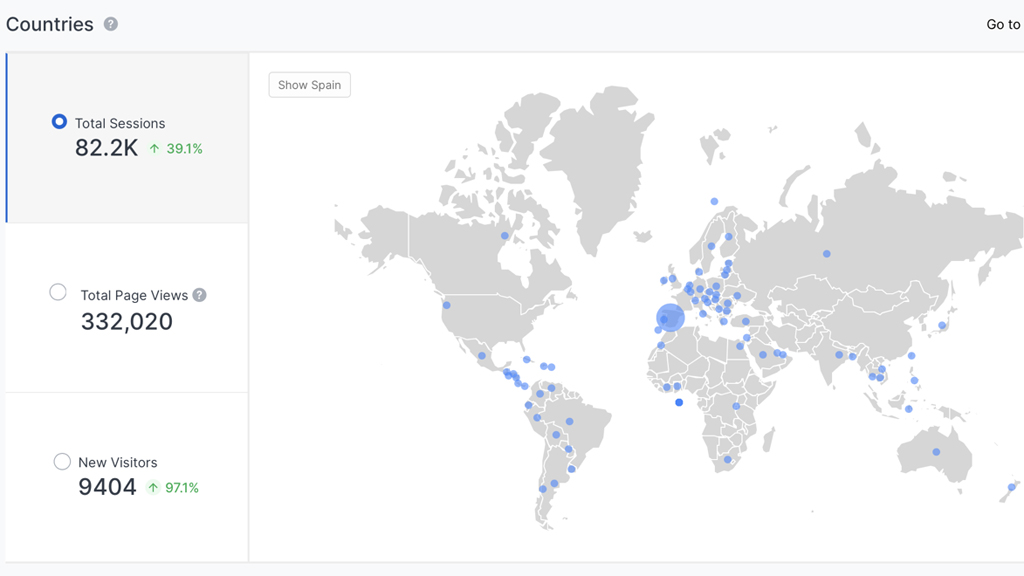Click the dark blue dot south of West Africa
1024x576 pixels.
[679, 403]
